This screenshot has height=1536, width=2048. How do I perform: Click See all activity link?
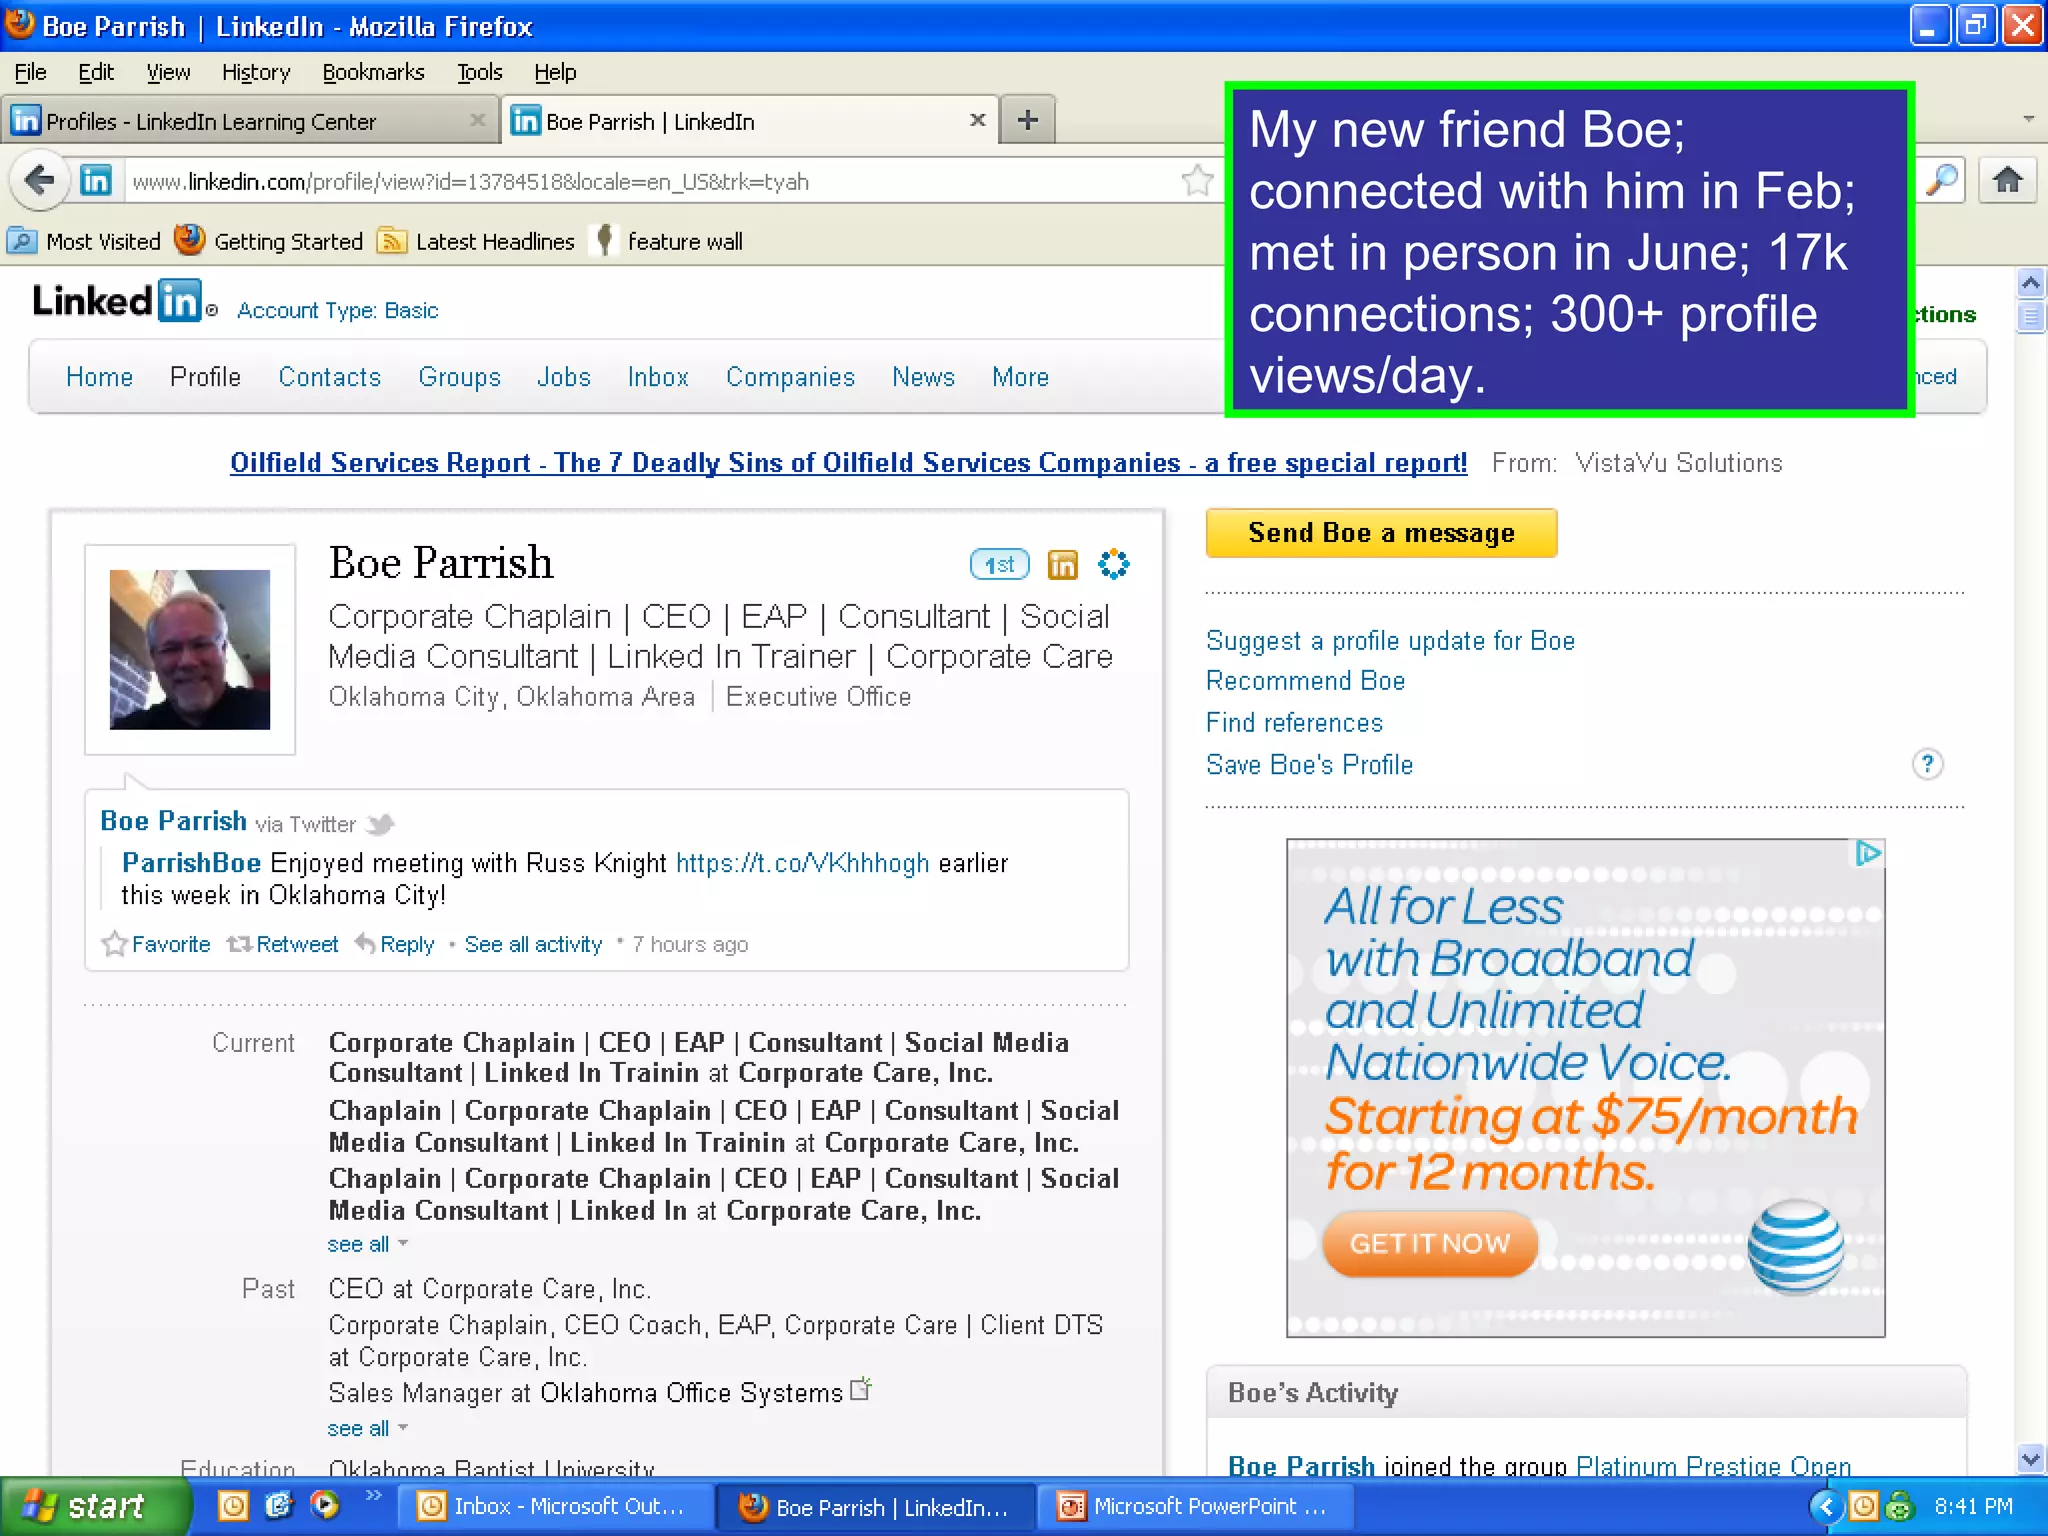[x=533, y=944]
